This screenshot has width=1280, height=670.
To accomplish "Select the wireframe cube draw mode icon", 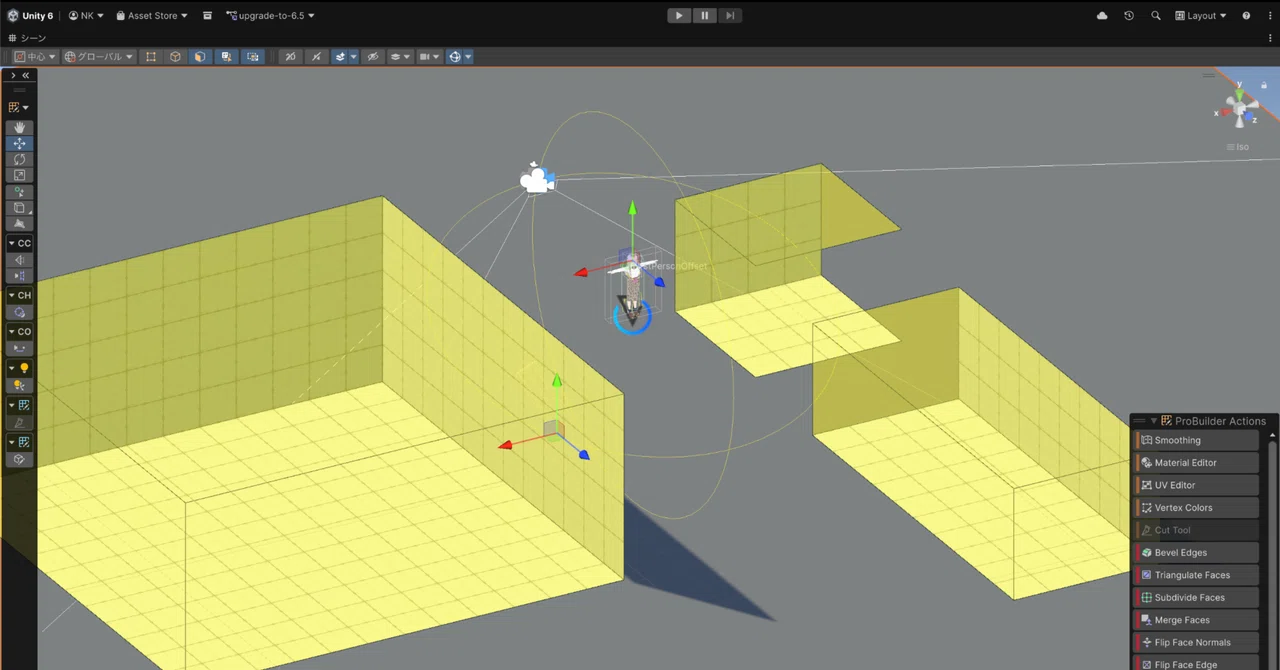I will (175, 57).
